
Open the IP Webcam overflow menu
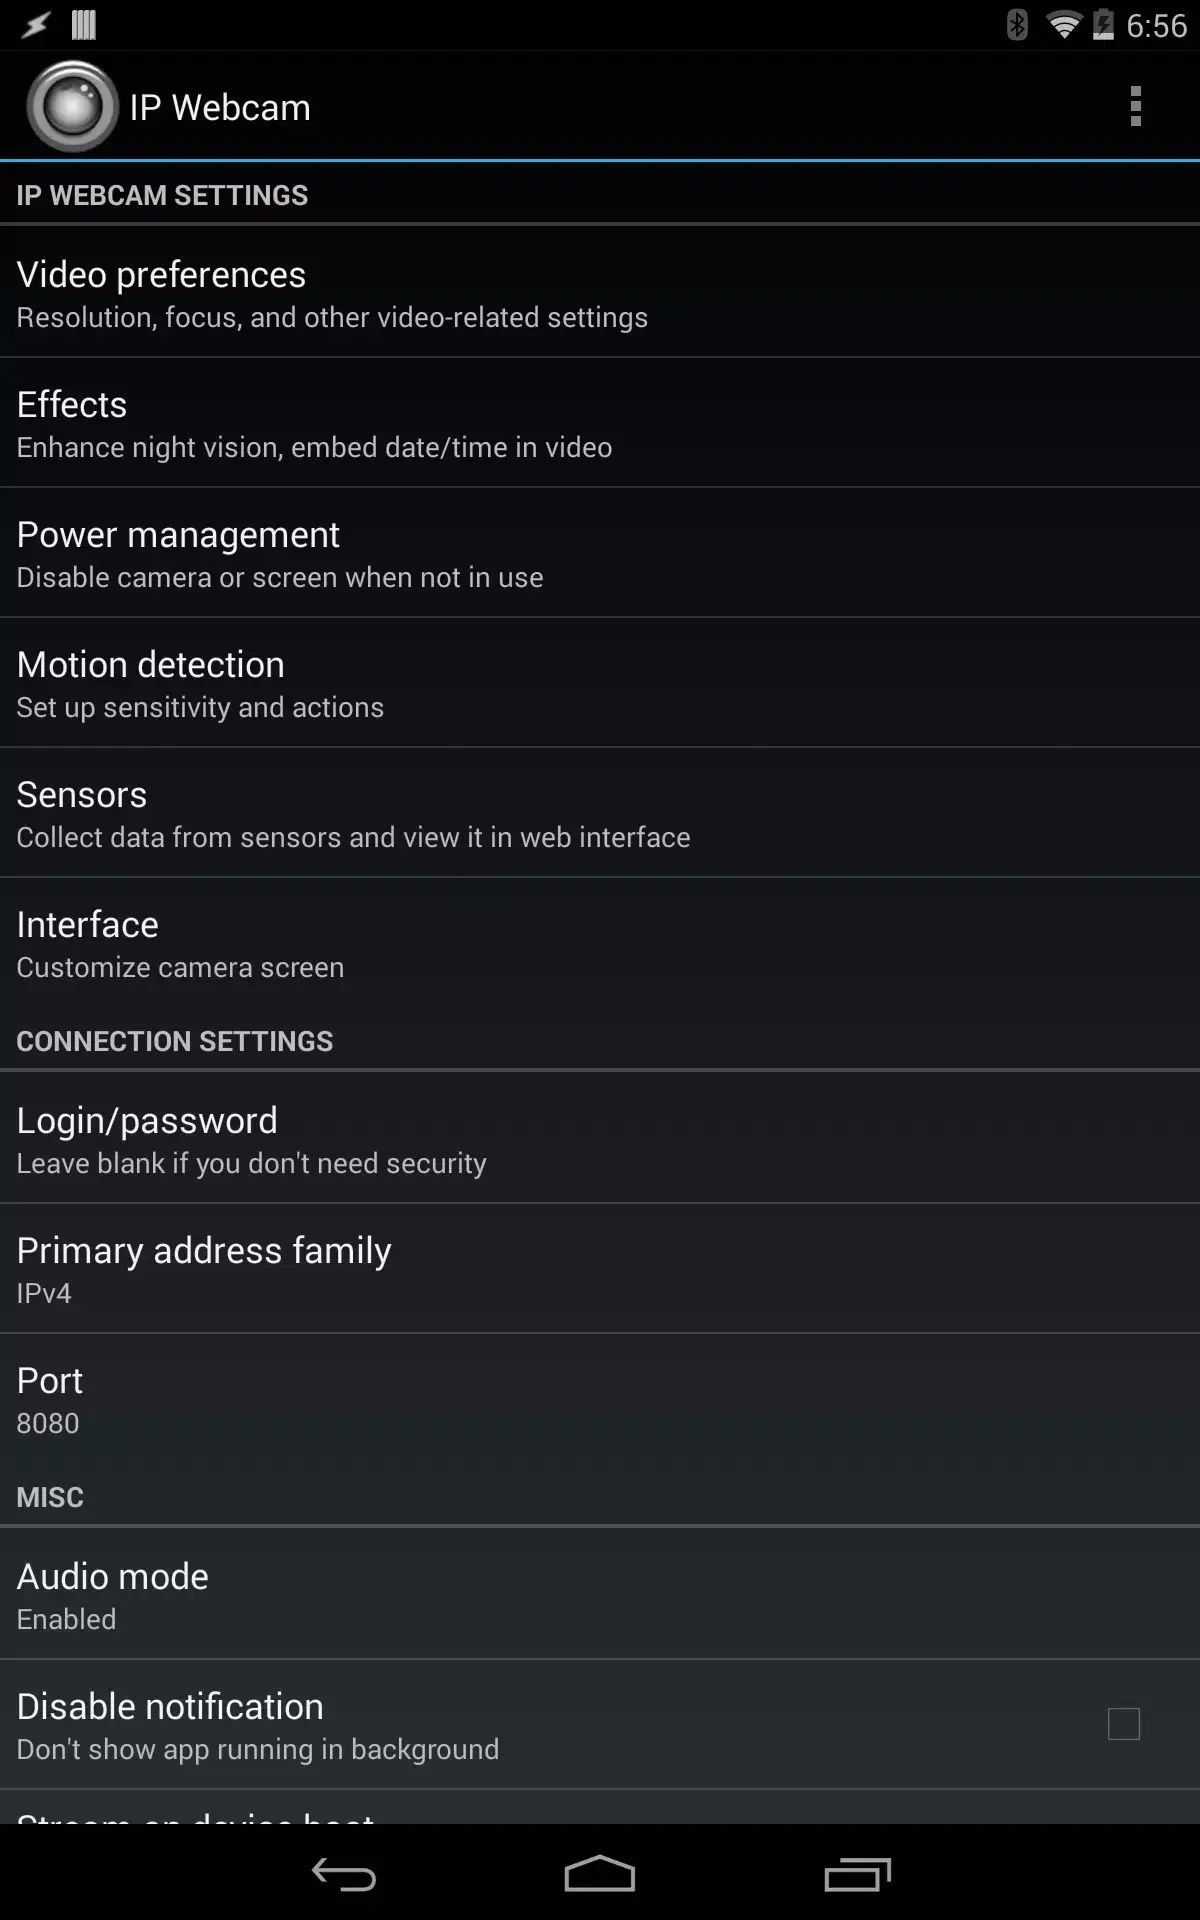pyautogui.click(x=1135, y=105)
